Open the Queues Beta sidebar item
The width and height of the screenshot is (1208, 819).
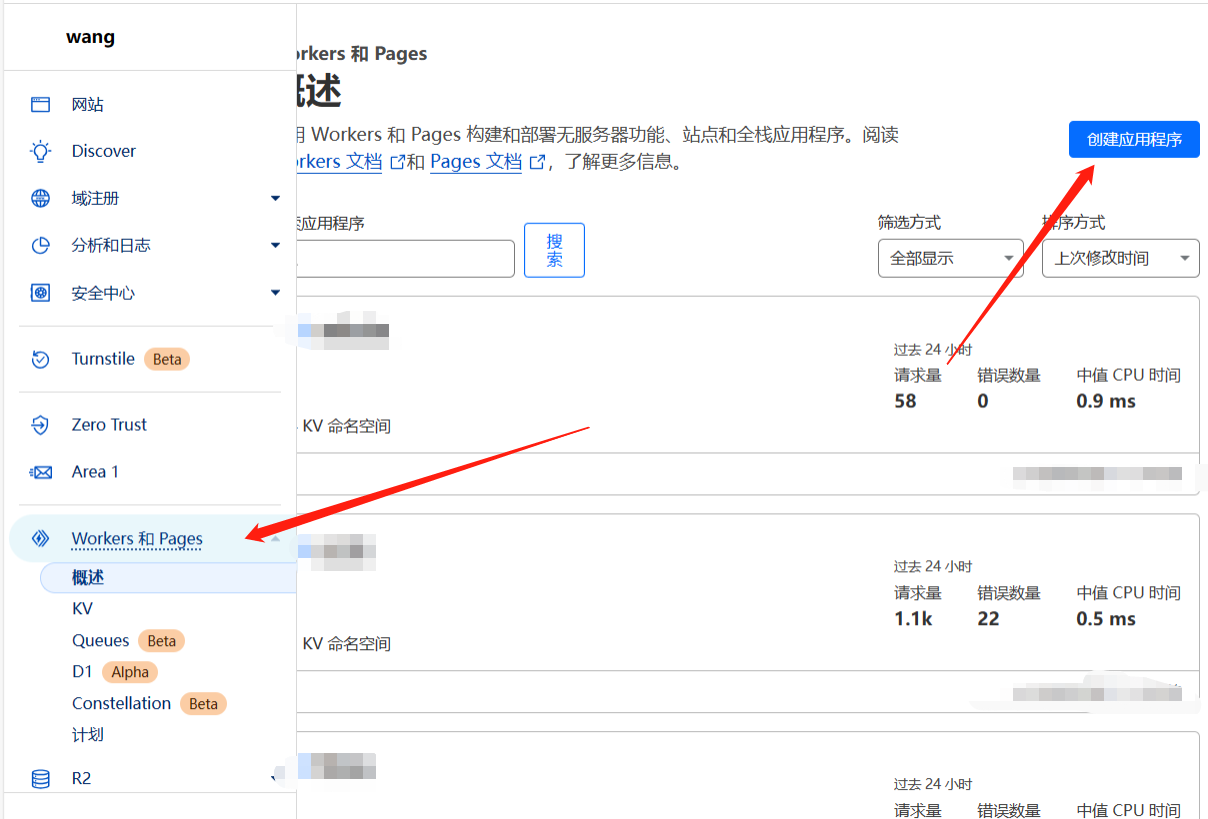click(x=100, y=641)
